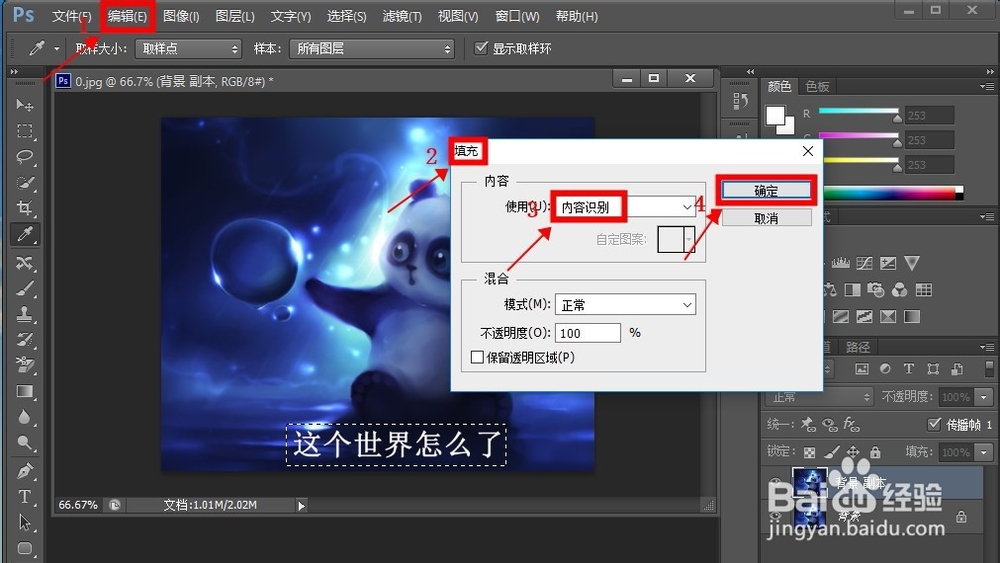Switch to the 色板 tab
This screenshot has width=1000, height=563.
click(x=817, y=86)
